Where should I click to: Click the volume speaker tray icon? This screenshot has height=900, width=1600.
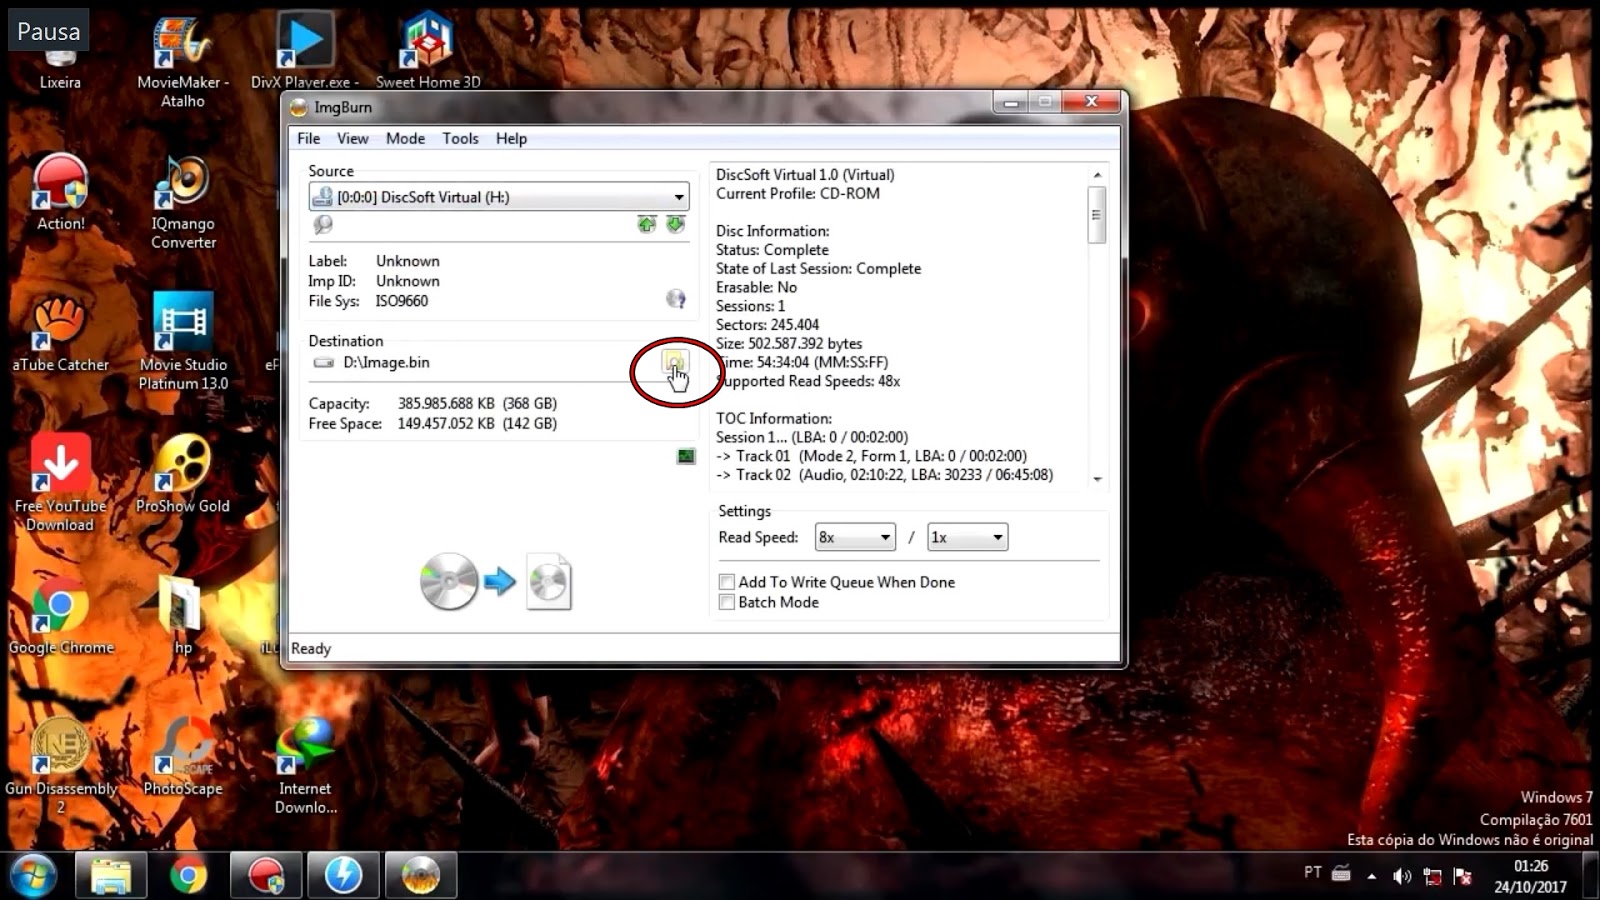click(x=1402, y=876)
